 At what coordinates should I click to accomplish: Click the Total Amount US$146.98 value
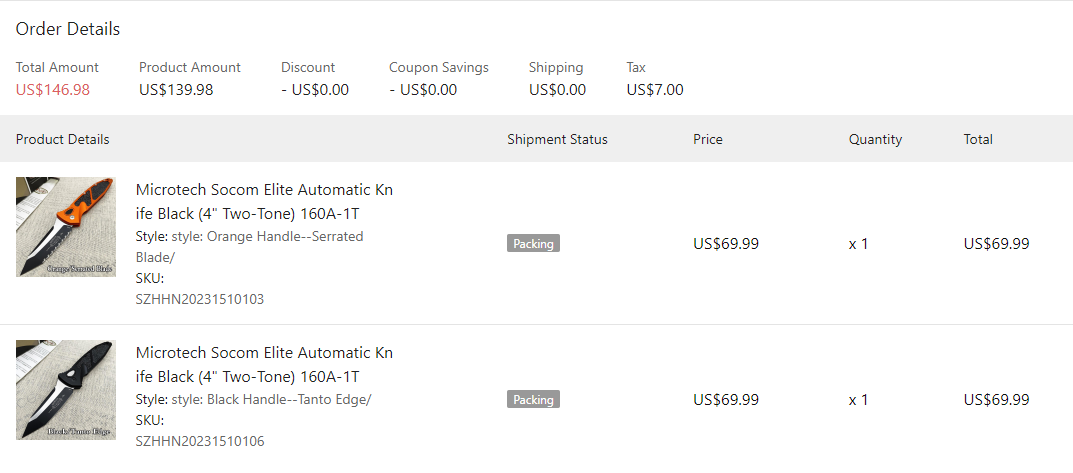[53, 89]
